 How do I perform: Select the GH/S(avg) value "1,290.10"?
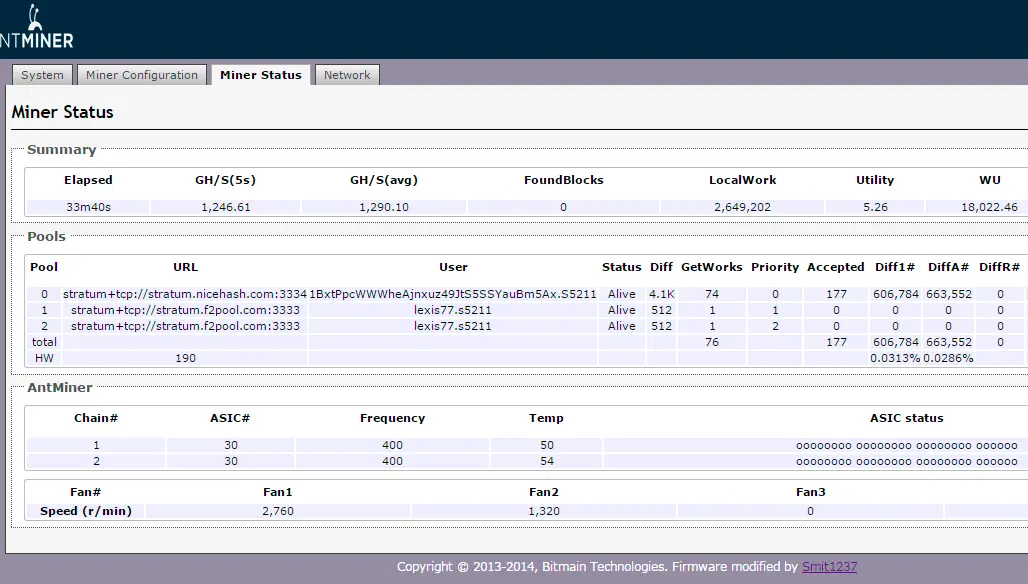tap(384, 207)
